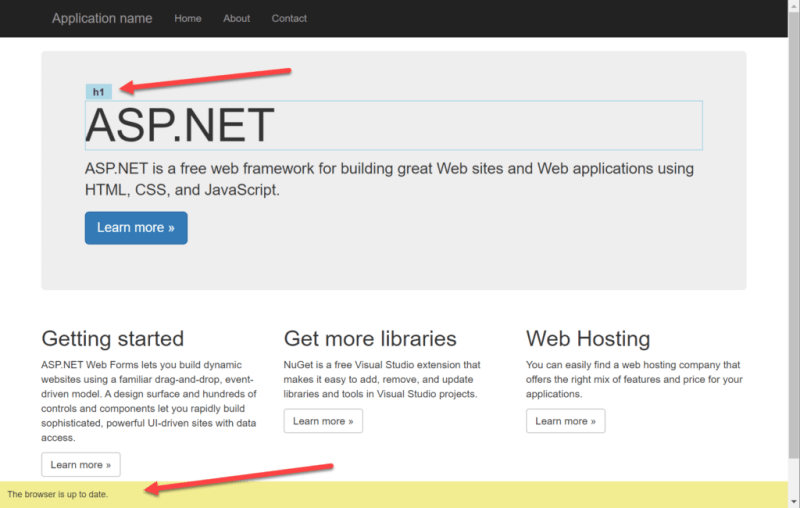Click 'The browser is up to date.' message

tap(58, 494)
